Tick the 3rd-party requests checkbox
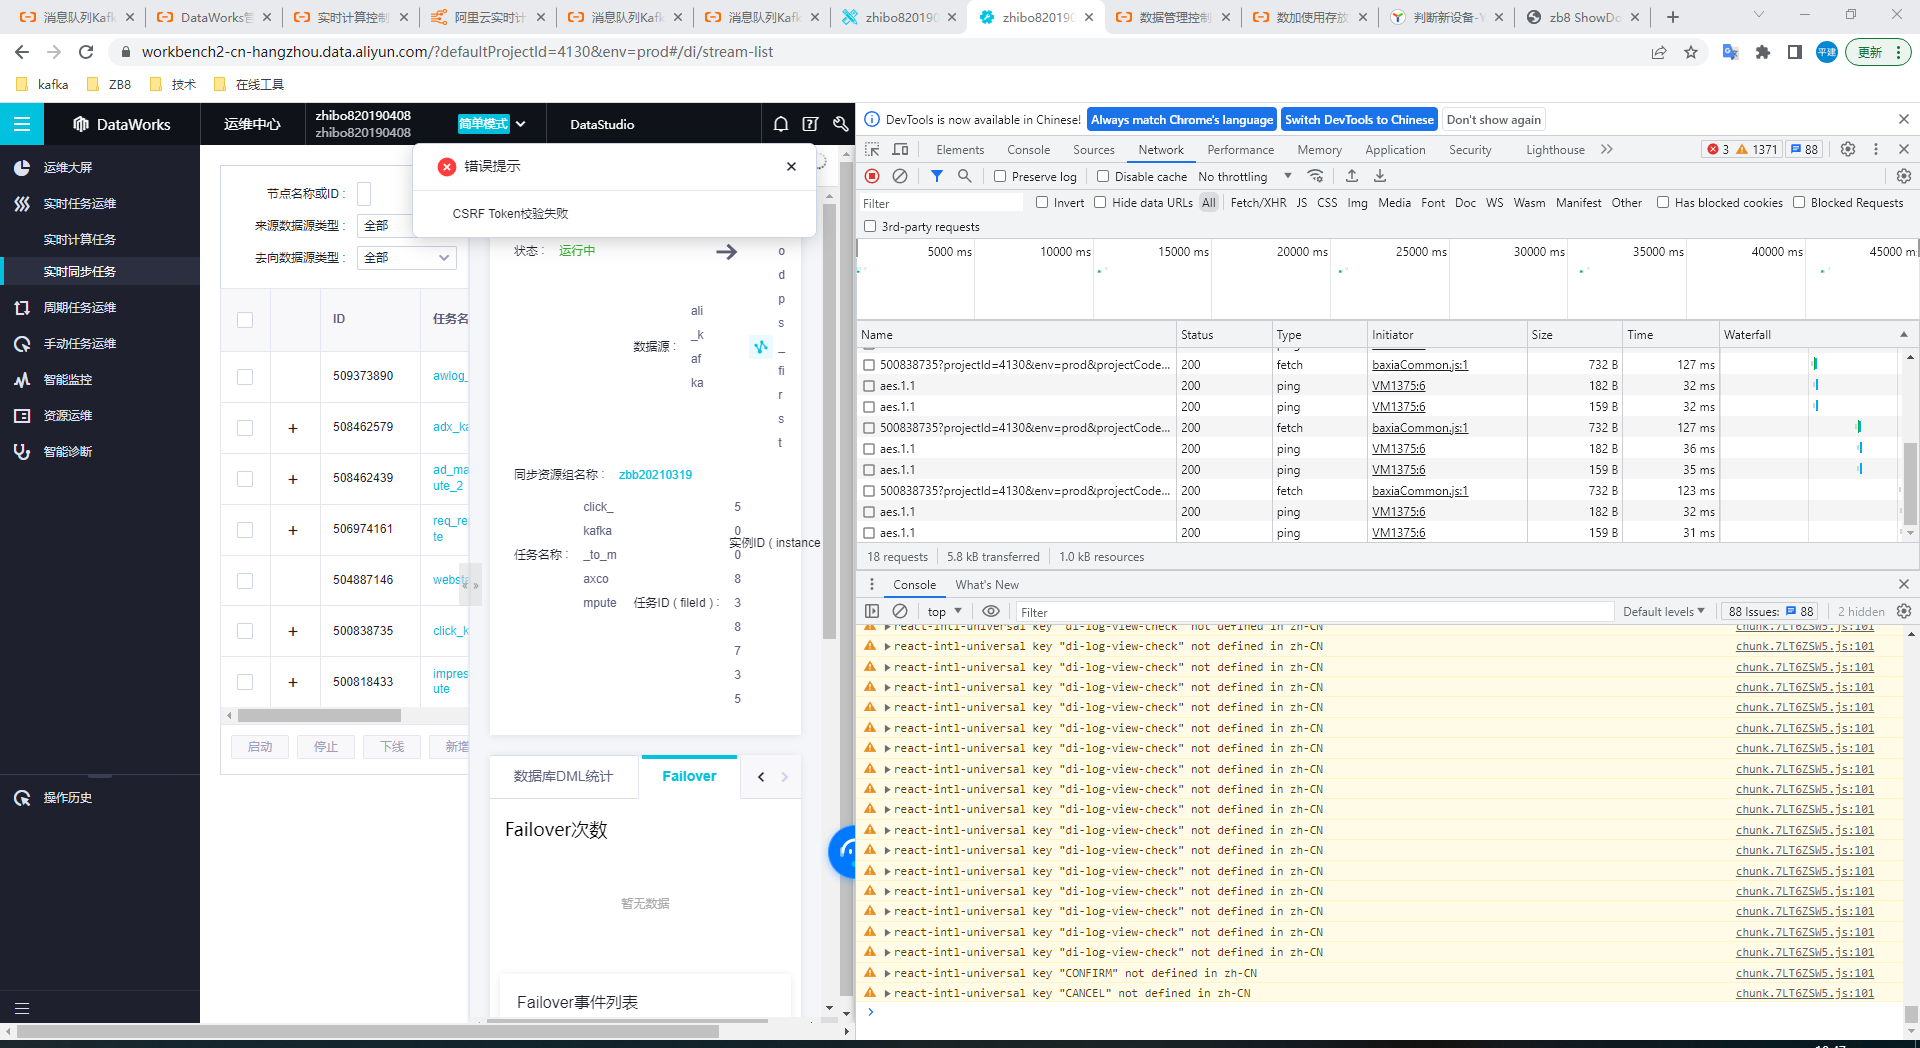Viewport: 1920px width, 1048px height. [x=870, y=226]
